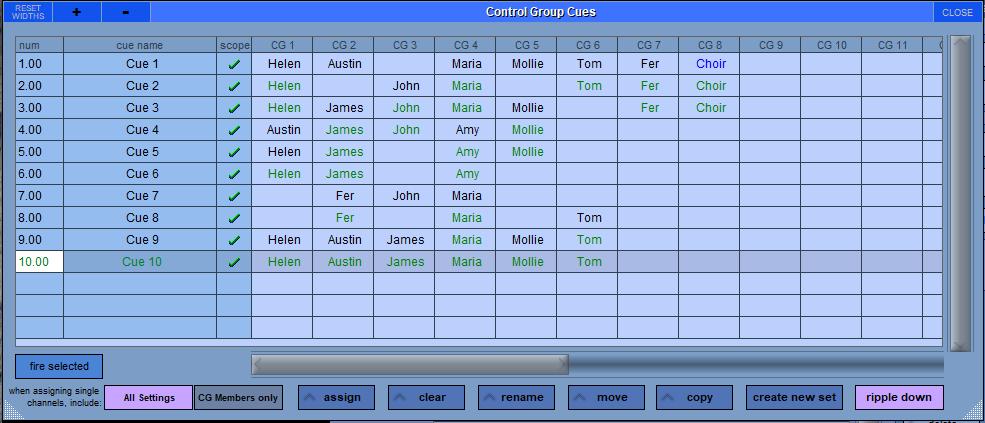Click the vertical scrollbar down arrow
Screen dimensions: 985x423
961,344
